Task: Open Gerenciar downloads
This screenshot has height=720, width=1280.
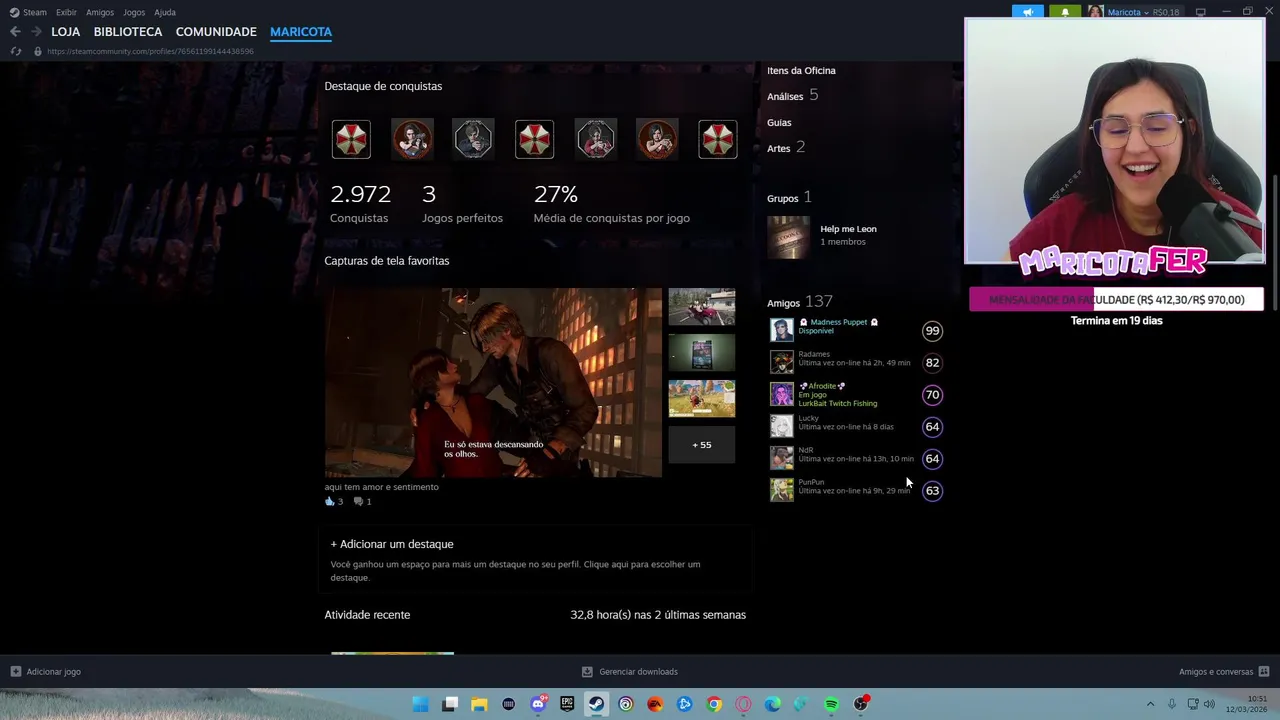Action: tap(630, 672)
